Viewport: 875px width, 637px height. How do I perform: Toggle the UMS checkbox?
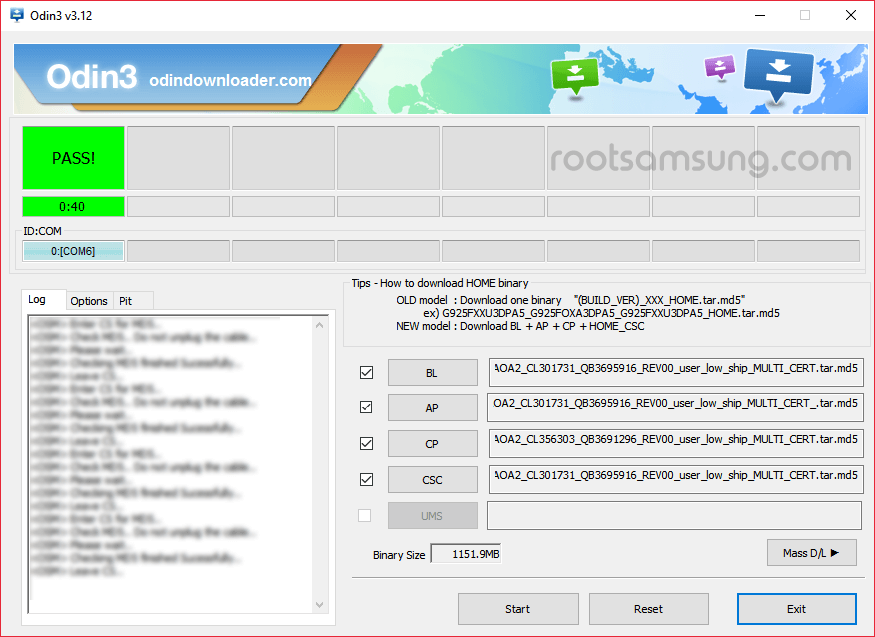[x=364, y=515]
